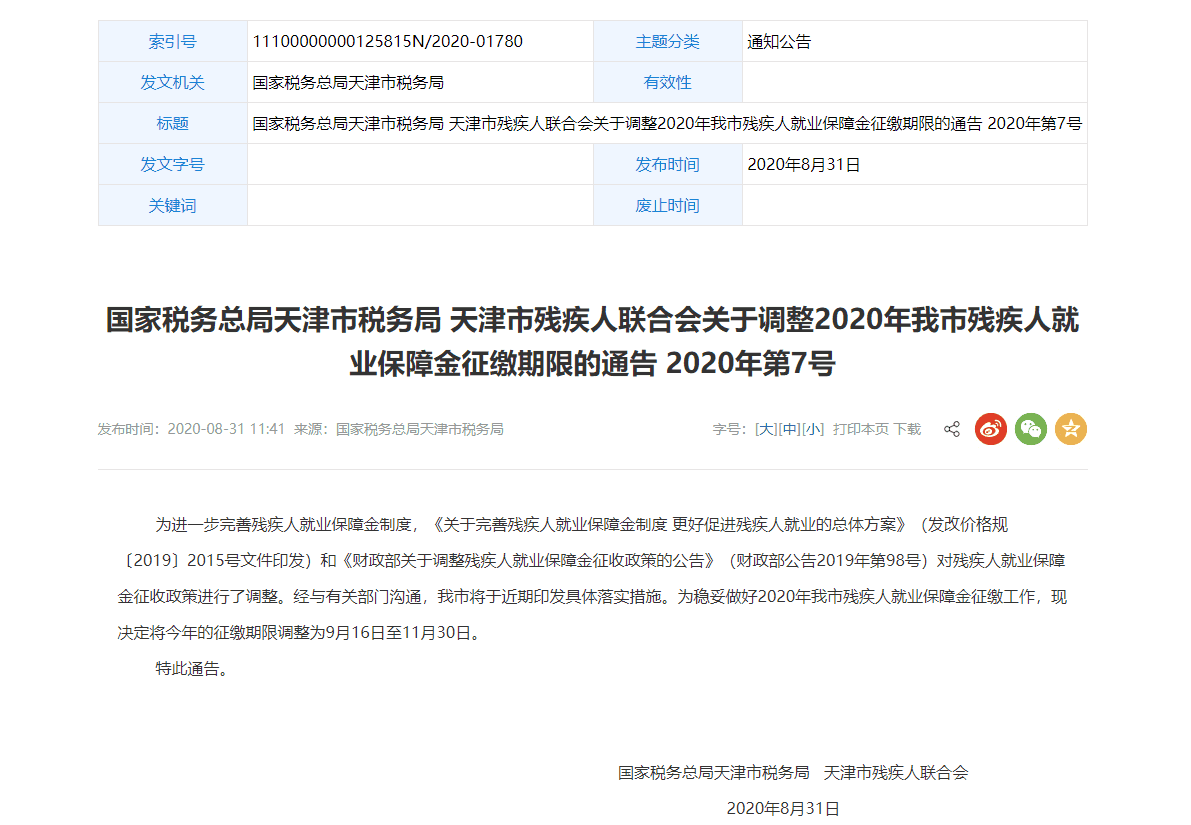Click the 索引号 label cell
This screenshot has width=1191, height=825.
172,42
